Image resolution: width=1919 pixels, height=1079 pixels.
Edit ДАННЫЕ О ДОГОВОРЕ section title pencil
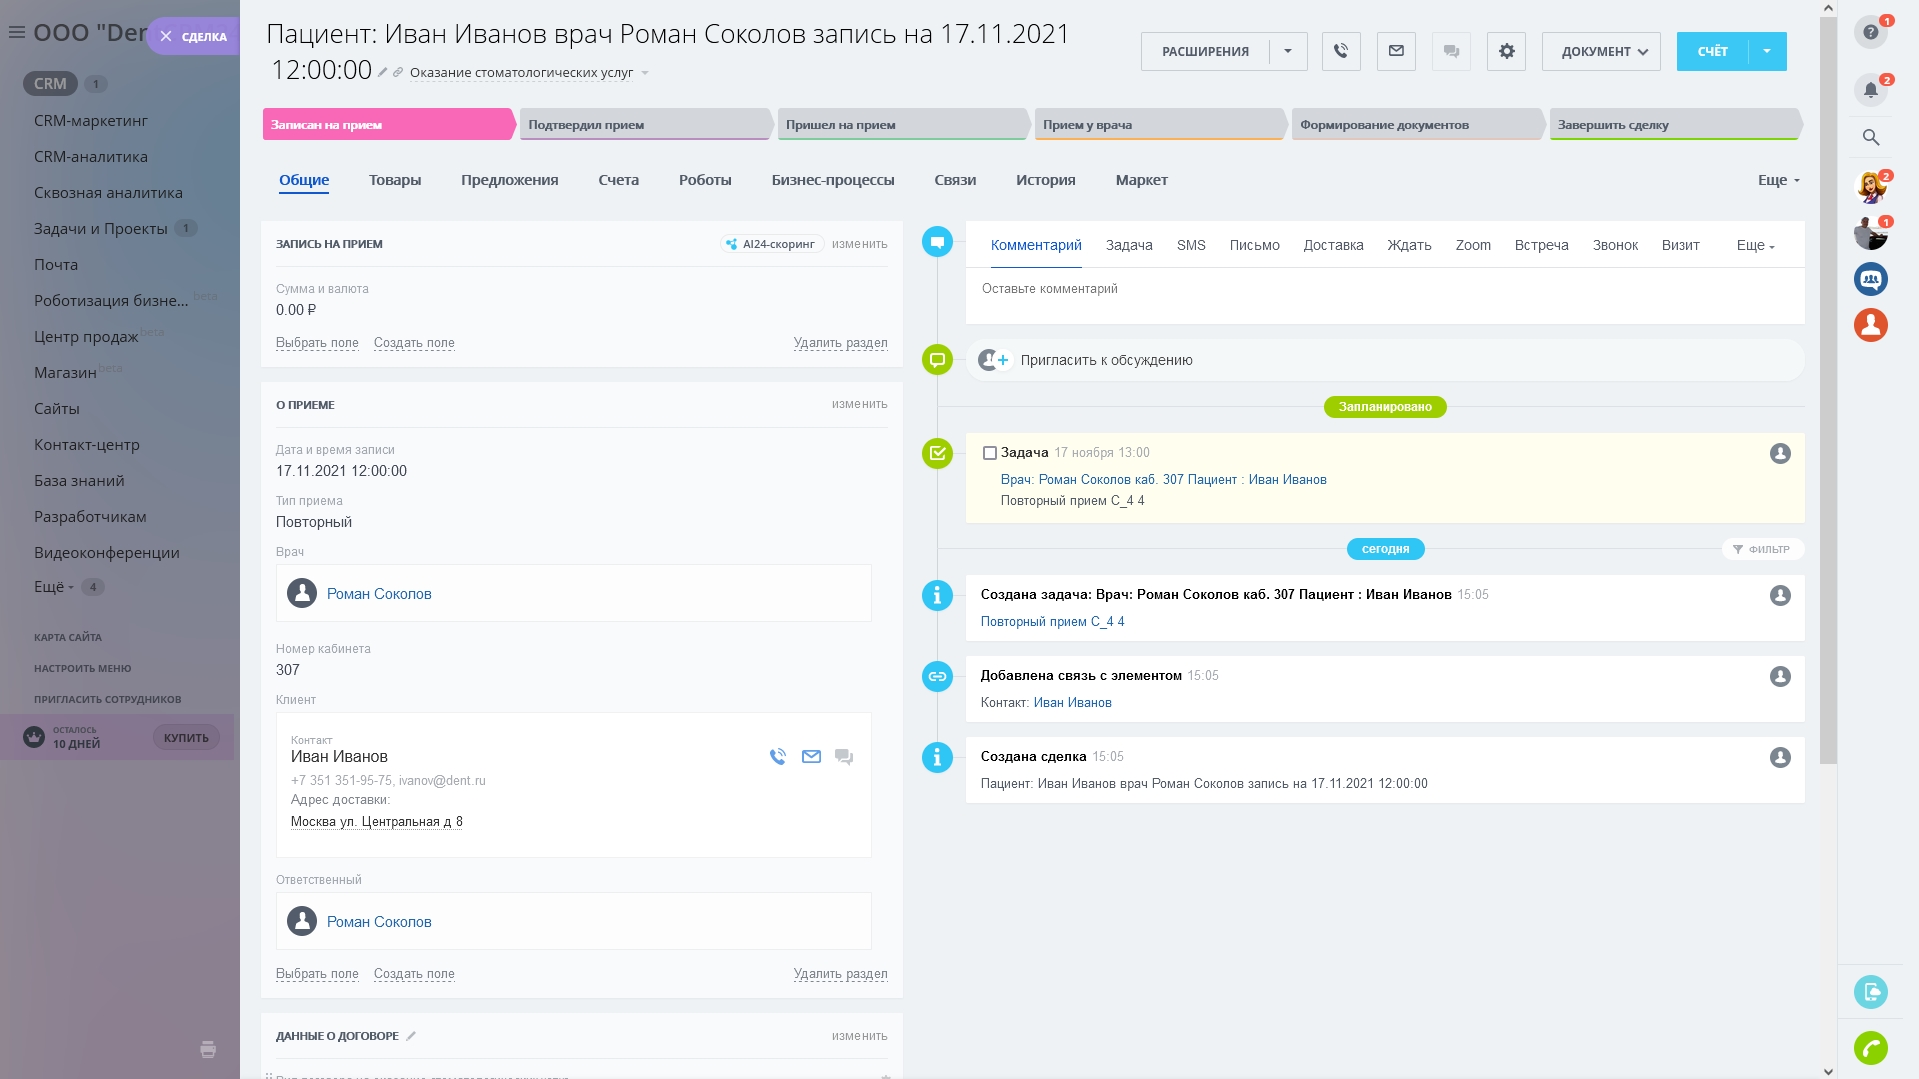point(411,1036)
